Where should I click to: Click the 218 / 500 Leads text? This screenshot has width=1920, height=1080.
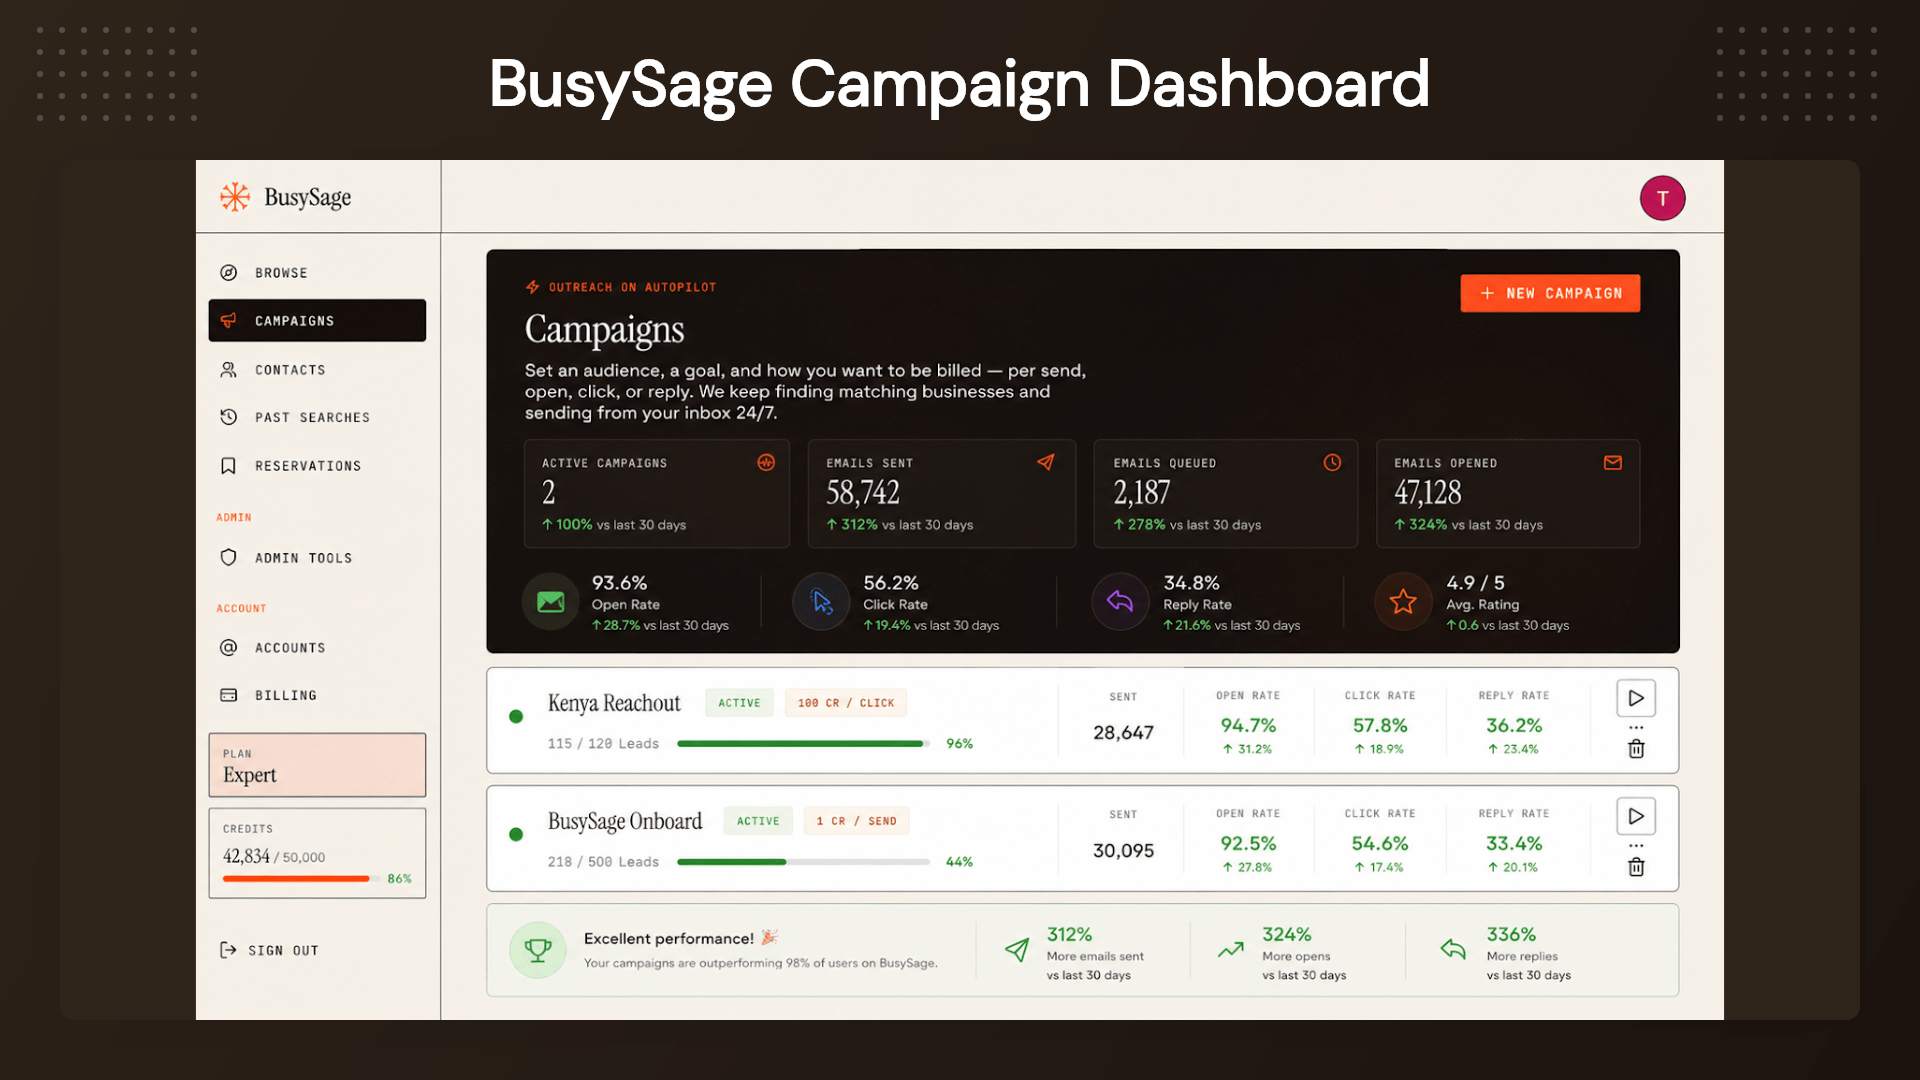(603, 862)
